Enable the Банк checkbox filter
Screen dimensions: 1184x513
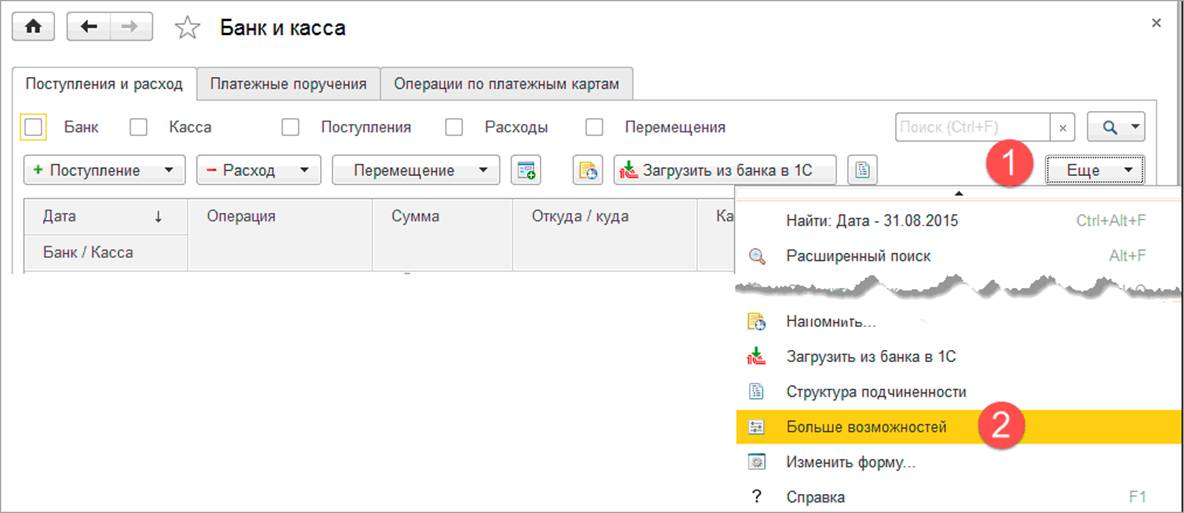33,128
